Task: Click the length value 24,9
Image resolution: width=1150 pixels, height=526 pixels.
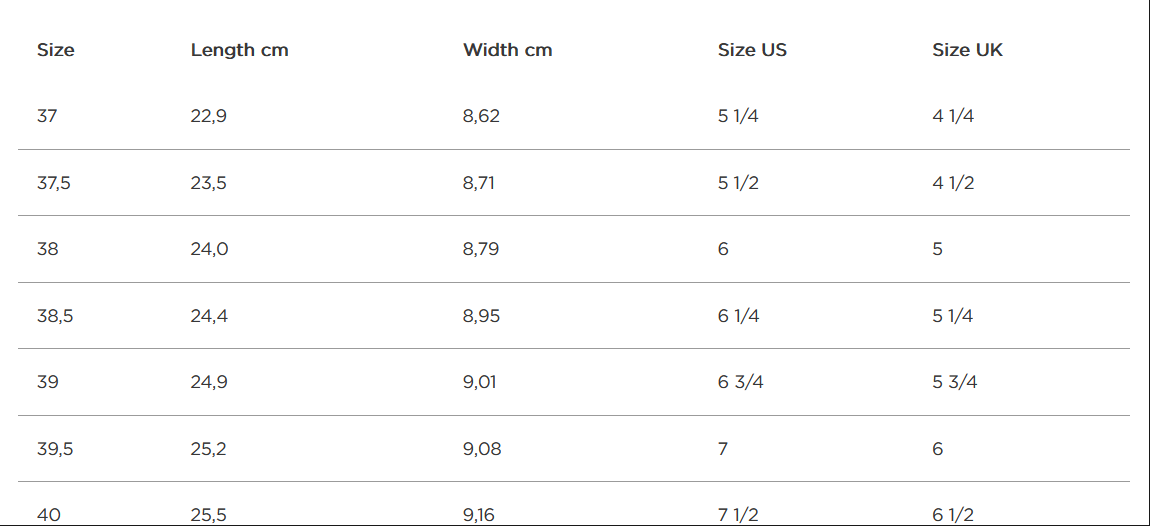Action: (209, 382)
